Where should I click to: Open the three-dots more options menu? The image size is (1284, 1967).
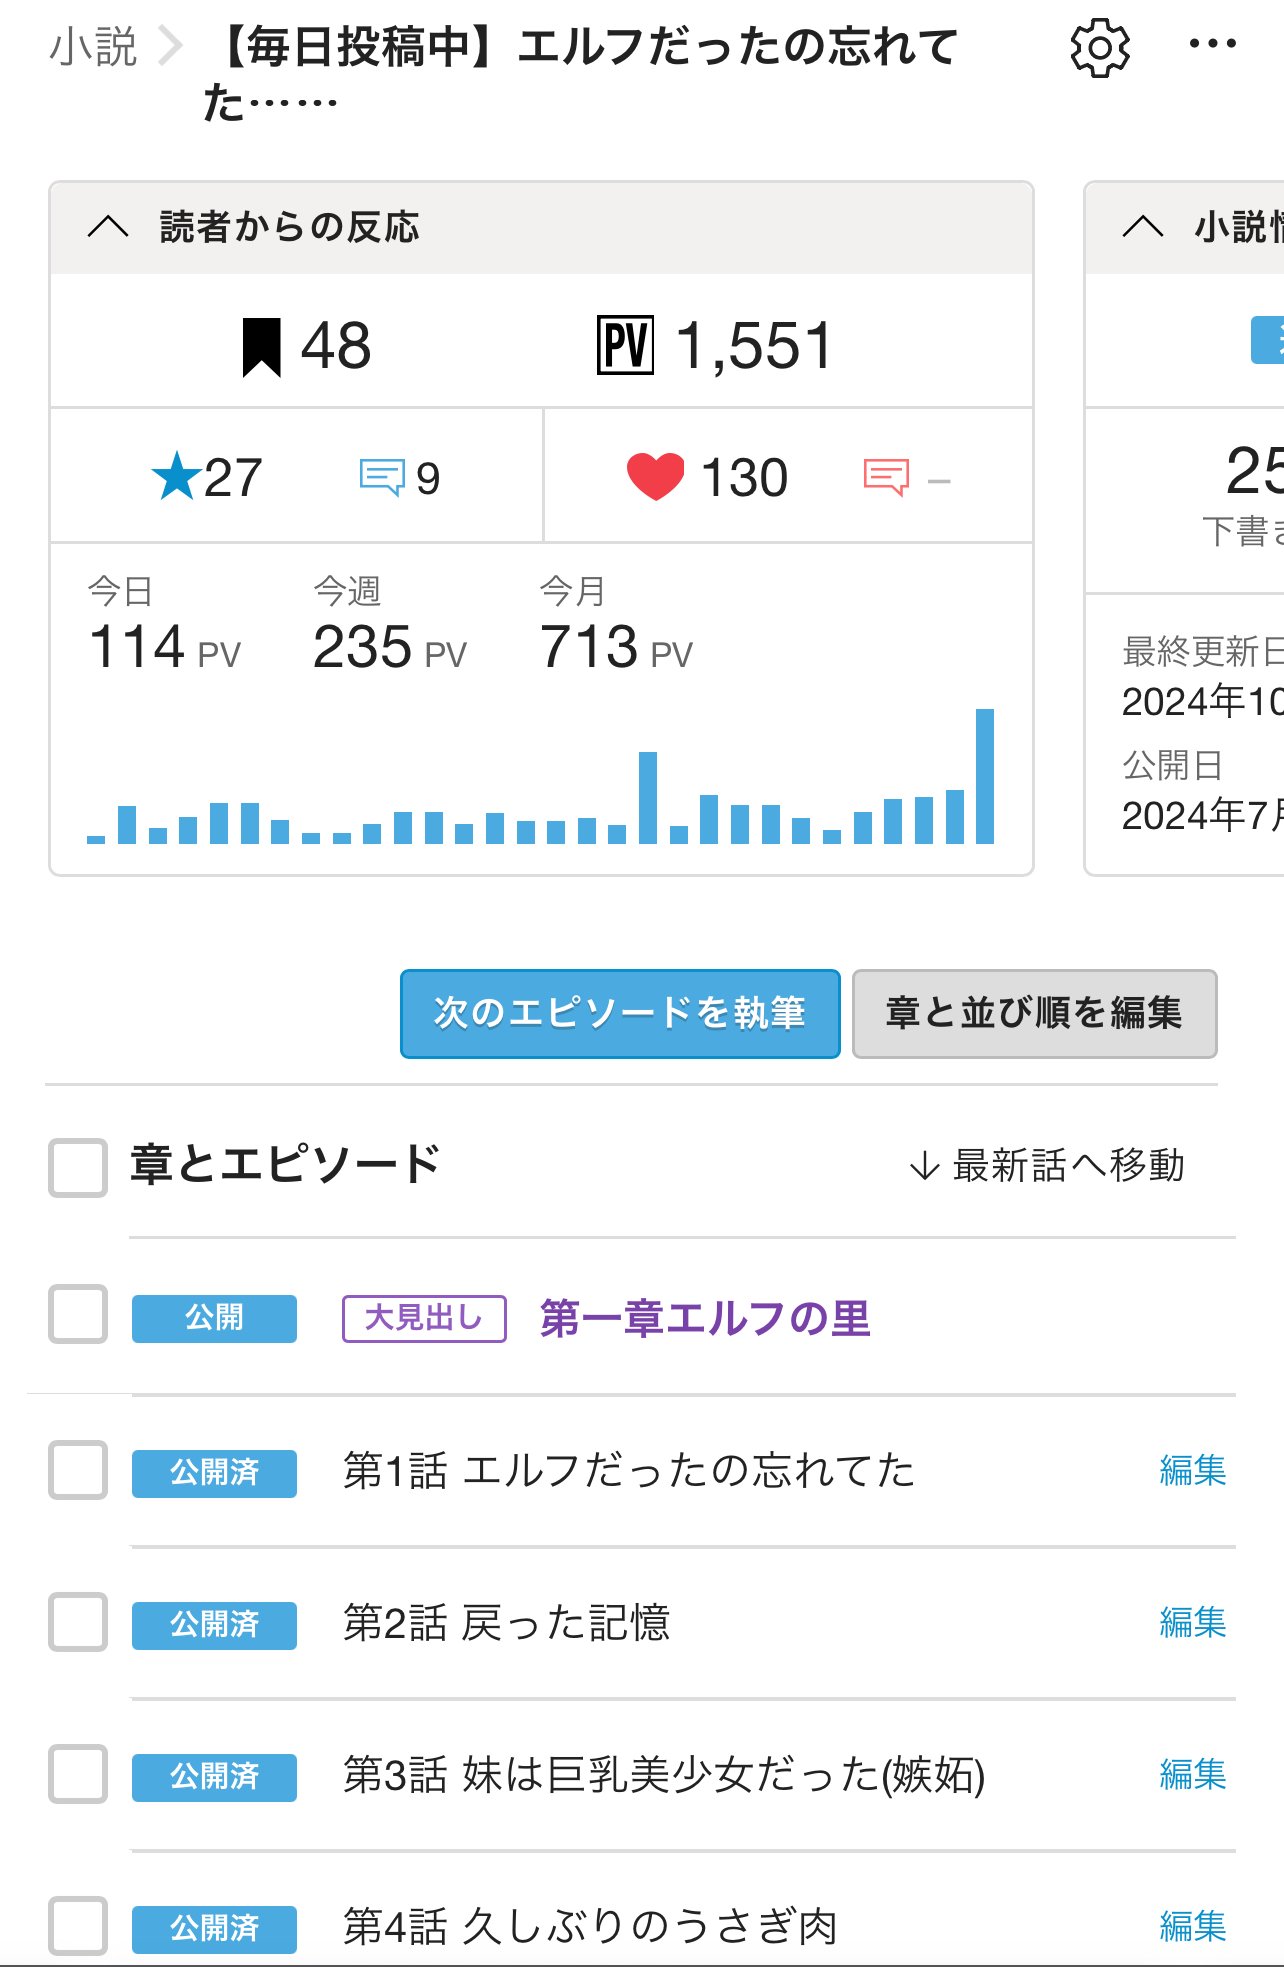(1212, 44)
